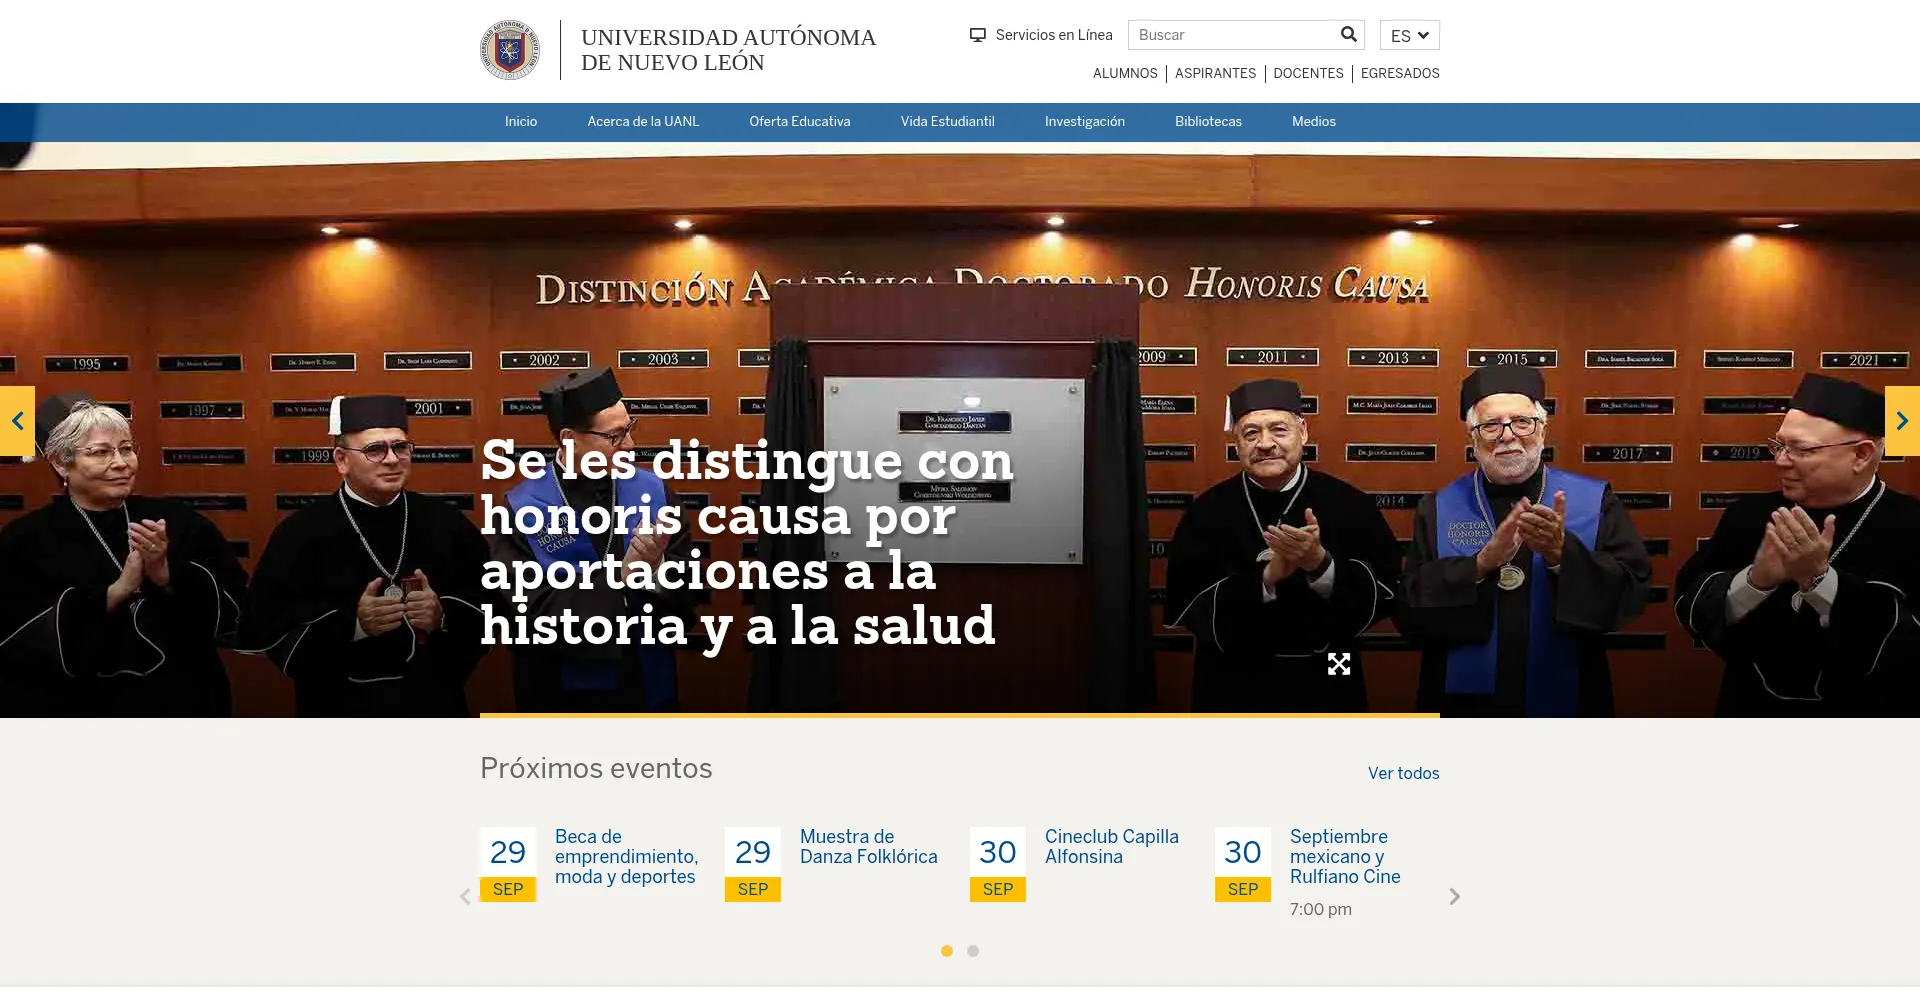Open Muestra de Danza Folklórica event

pos(869,847)
